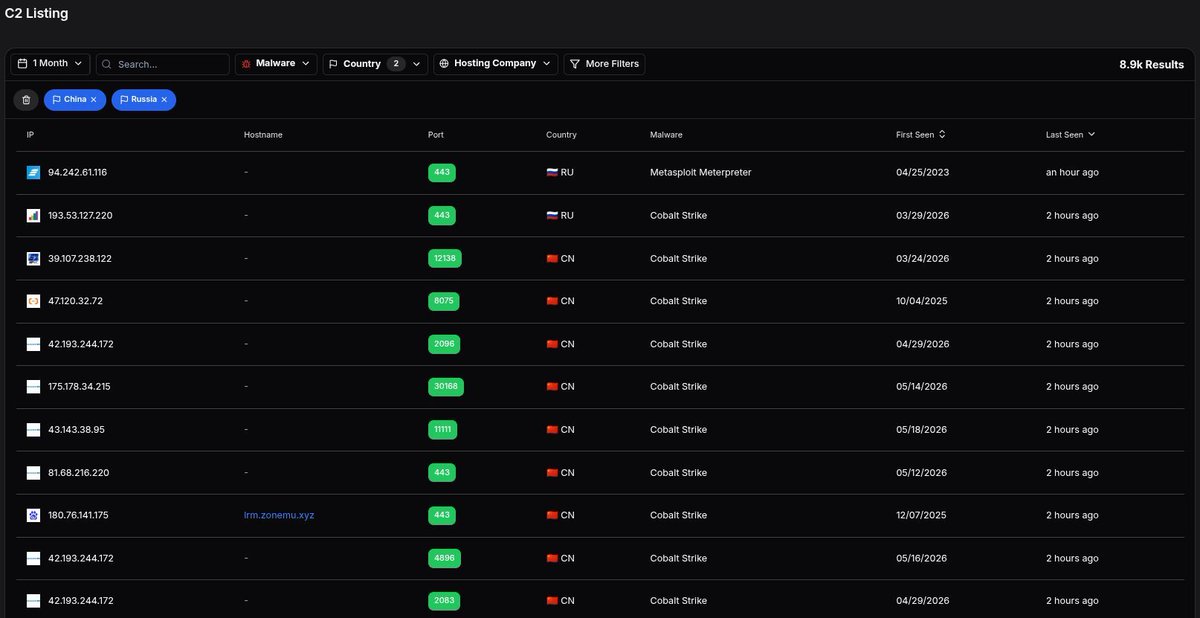Click port badge 30168
Viewport: 1200px width, 618px height.
point(446,387)
